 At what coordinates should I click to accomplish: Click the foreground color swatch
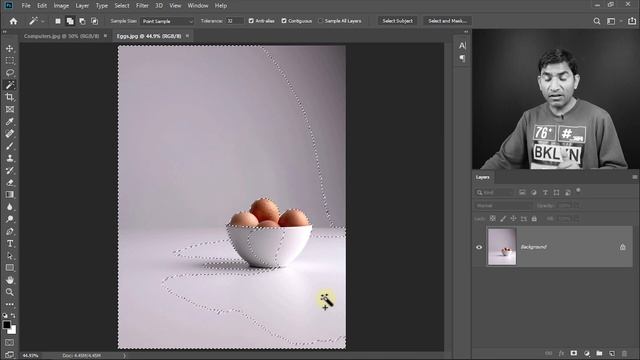pyautogui.click(x=7, y=325)
